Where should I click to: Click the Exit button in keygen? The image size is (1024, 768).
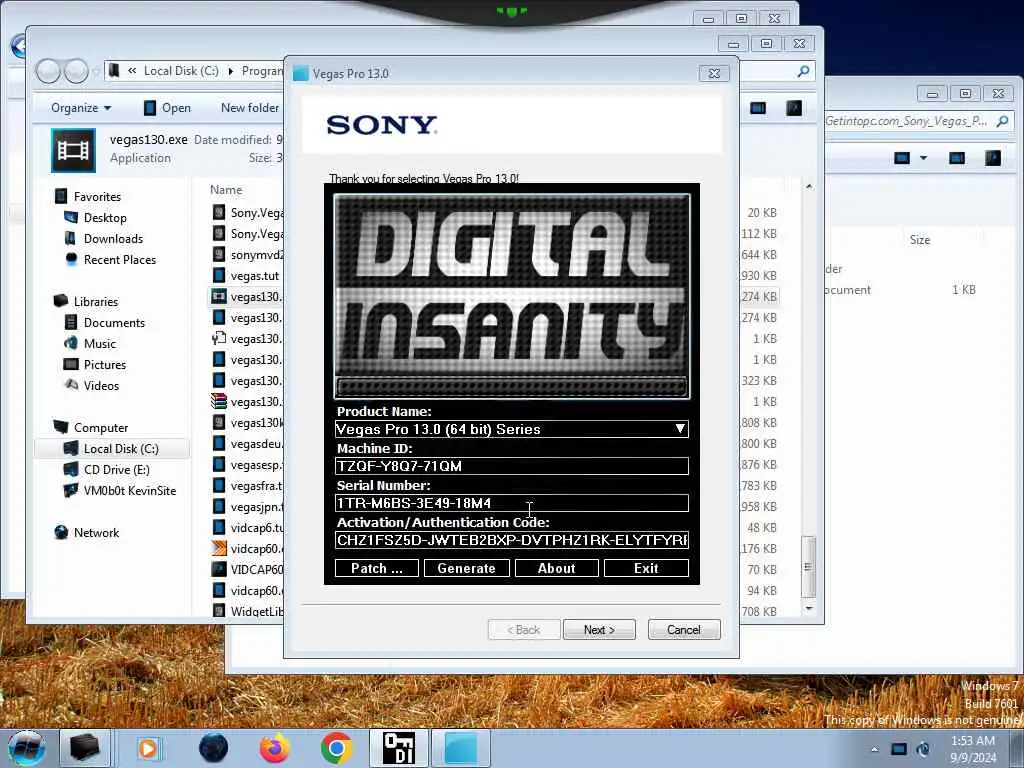coord(646,568)
